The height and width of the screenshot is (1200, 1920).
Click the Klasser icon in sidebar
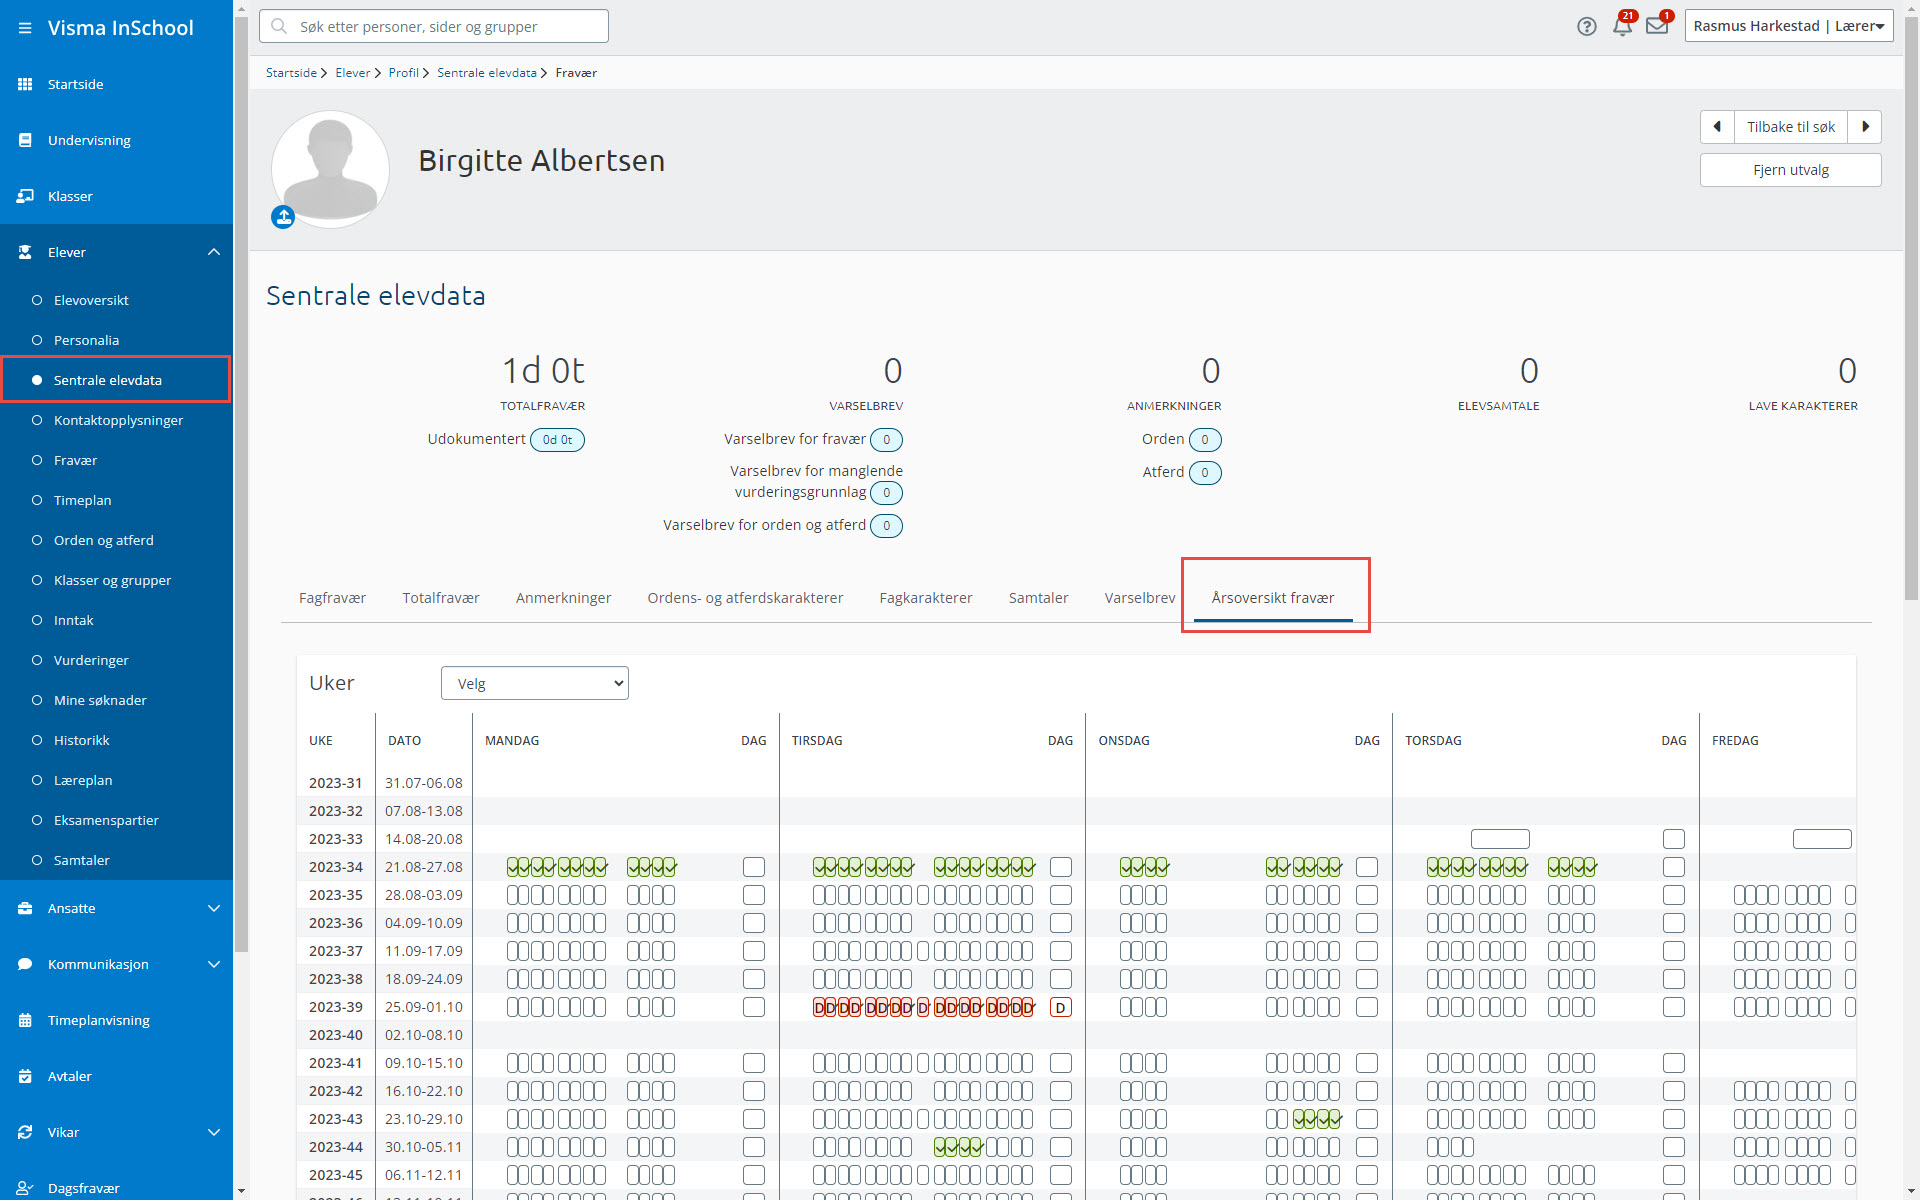pyautogui.click(x=25, y=196)
